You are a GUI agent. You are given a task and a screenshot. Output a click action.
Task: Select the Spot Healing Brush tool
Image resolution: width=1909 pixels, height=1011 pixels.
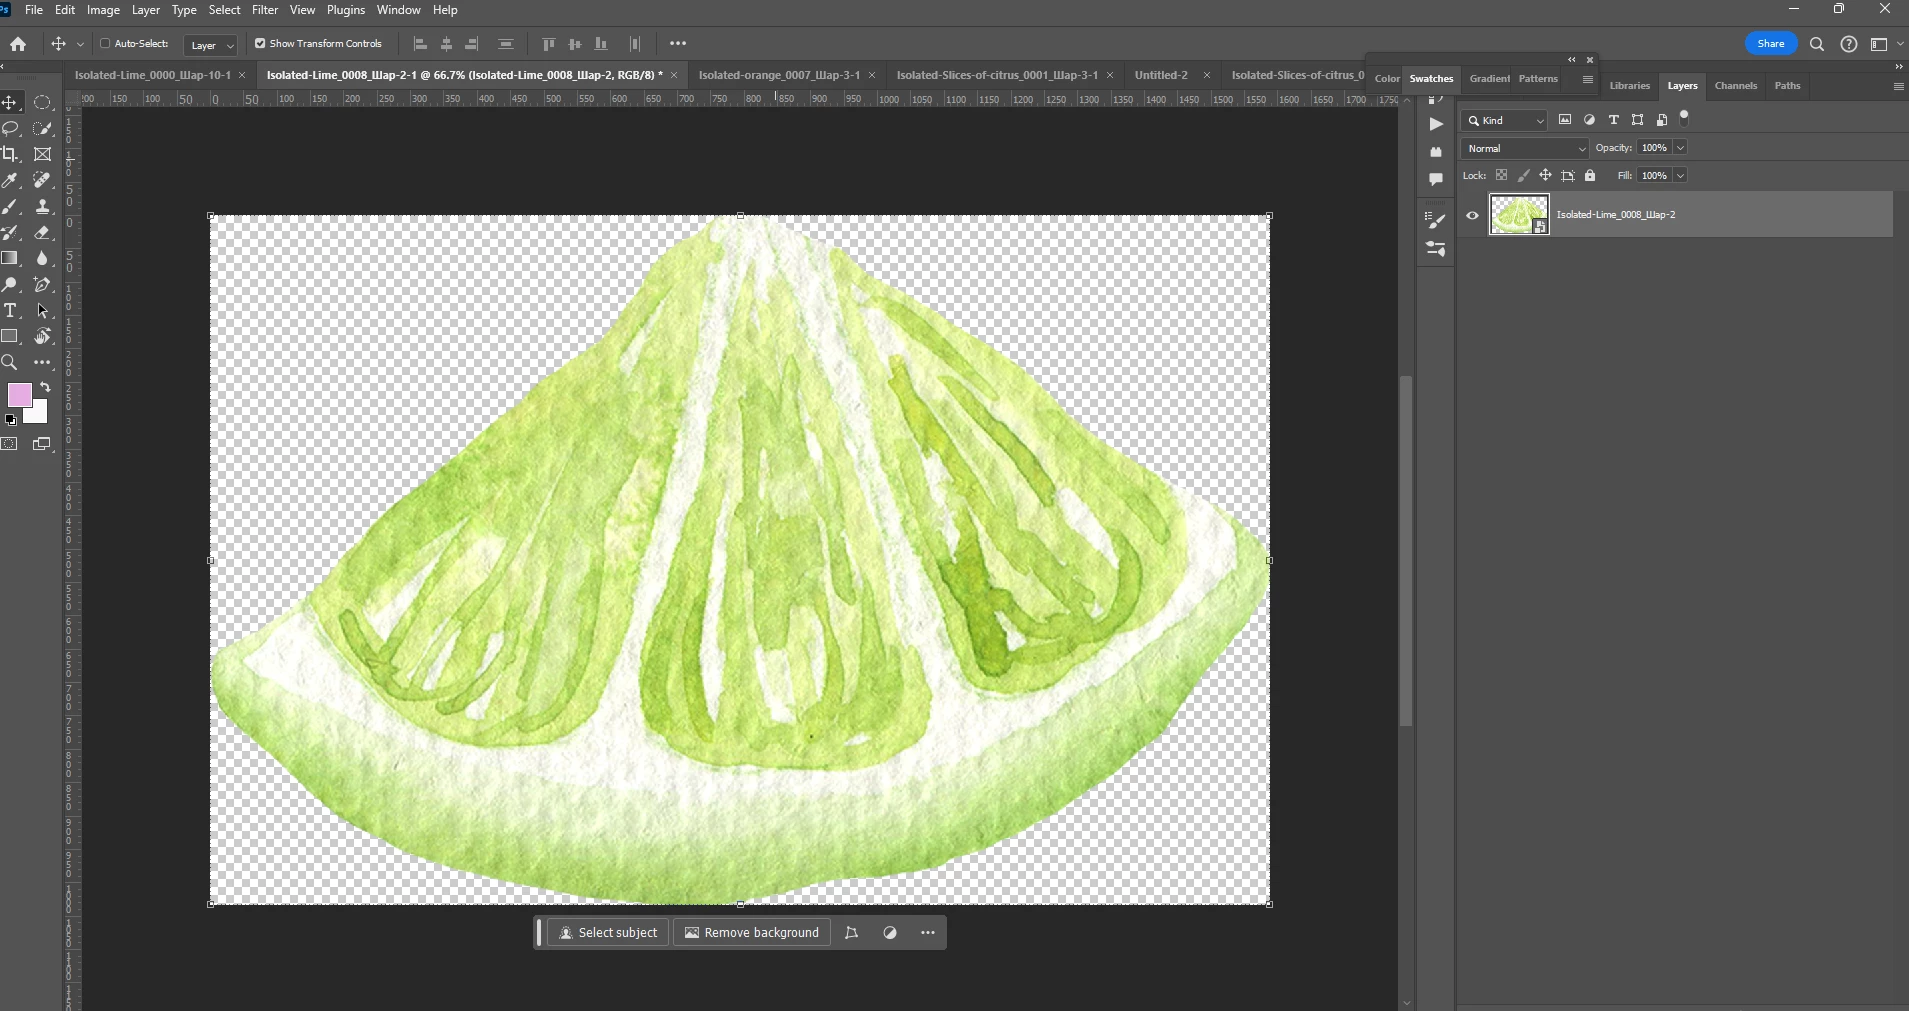coord(42,180)
